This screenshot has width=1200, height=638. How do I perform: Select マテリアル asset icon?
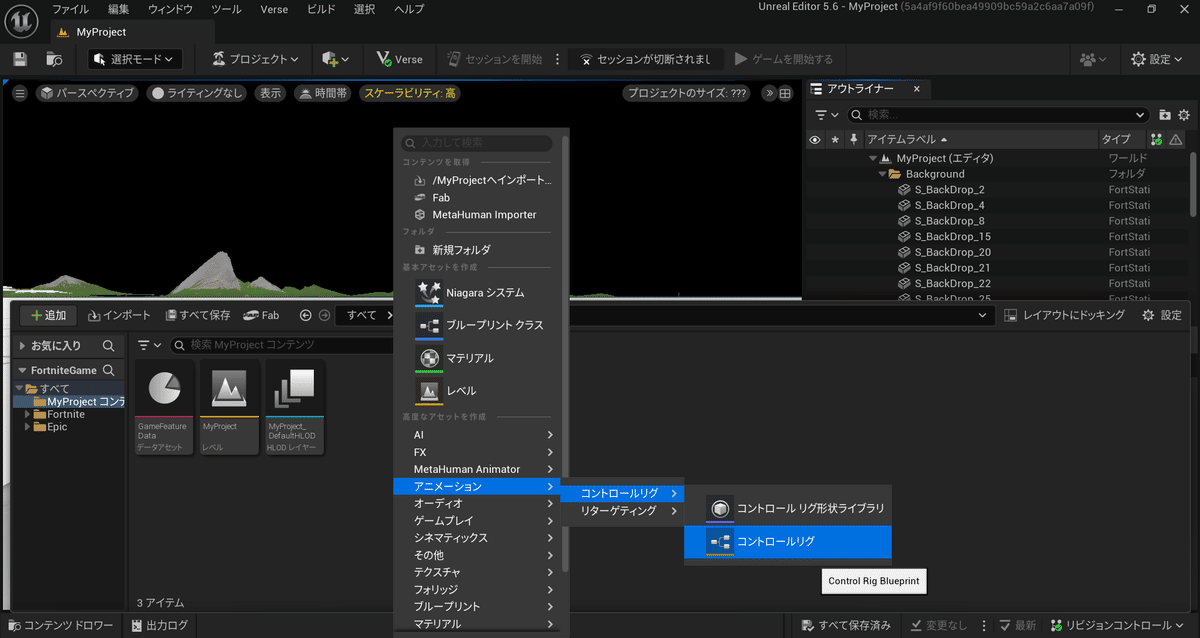429,358
